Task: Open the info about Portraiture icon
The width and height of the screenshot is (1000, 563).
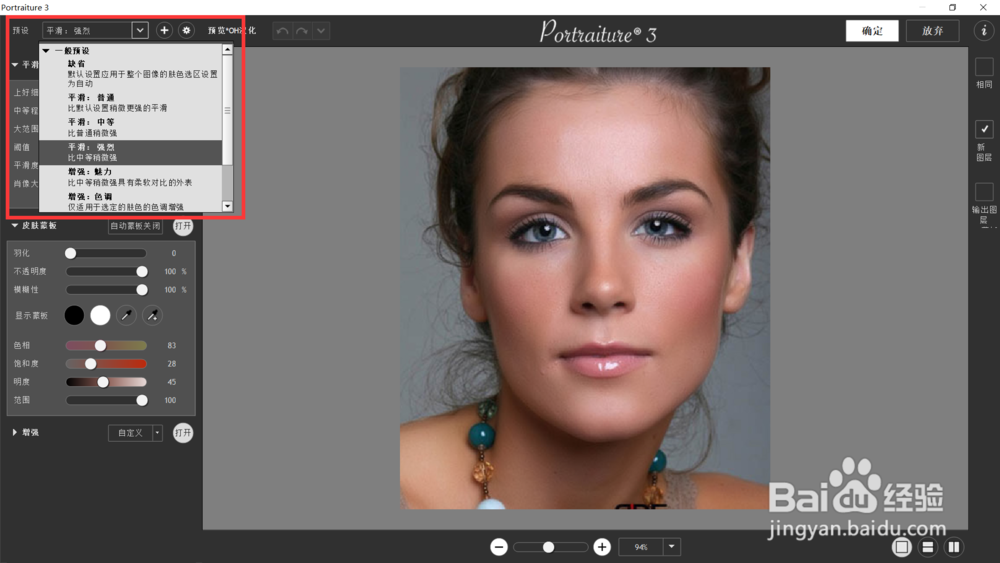Action: pyautogui.click(x=984, y=30)
